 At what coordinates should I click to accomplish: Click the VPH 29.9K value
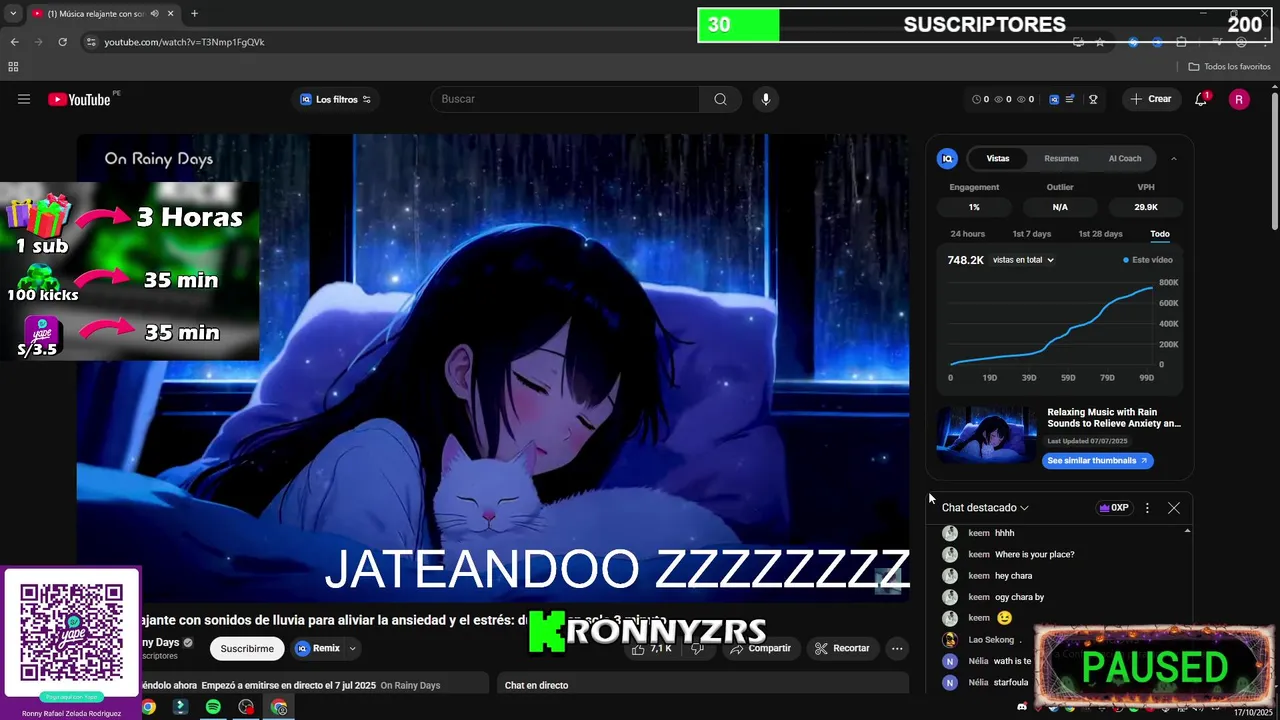click(1146, 207)
